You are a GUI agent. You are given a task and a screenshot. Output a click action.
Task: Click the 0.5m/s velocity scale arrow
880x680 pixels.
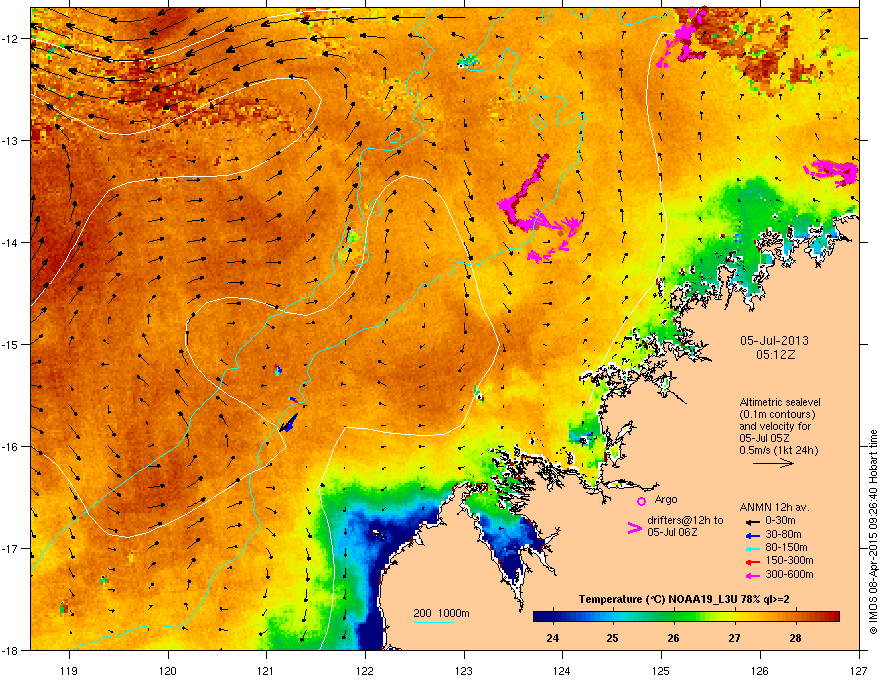click(x=773, y=463)
